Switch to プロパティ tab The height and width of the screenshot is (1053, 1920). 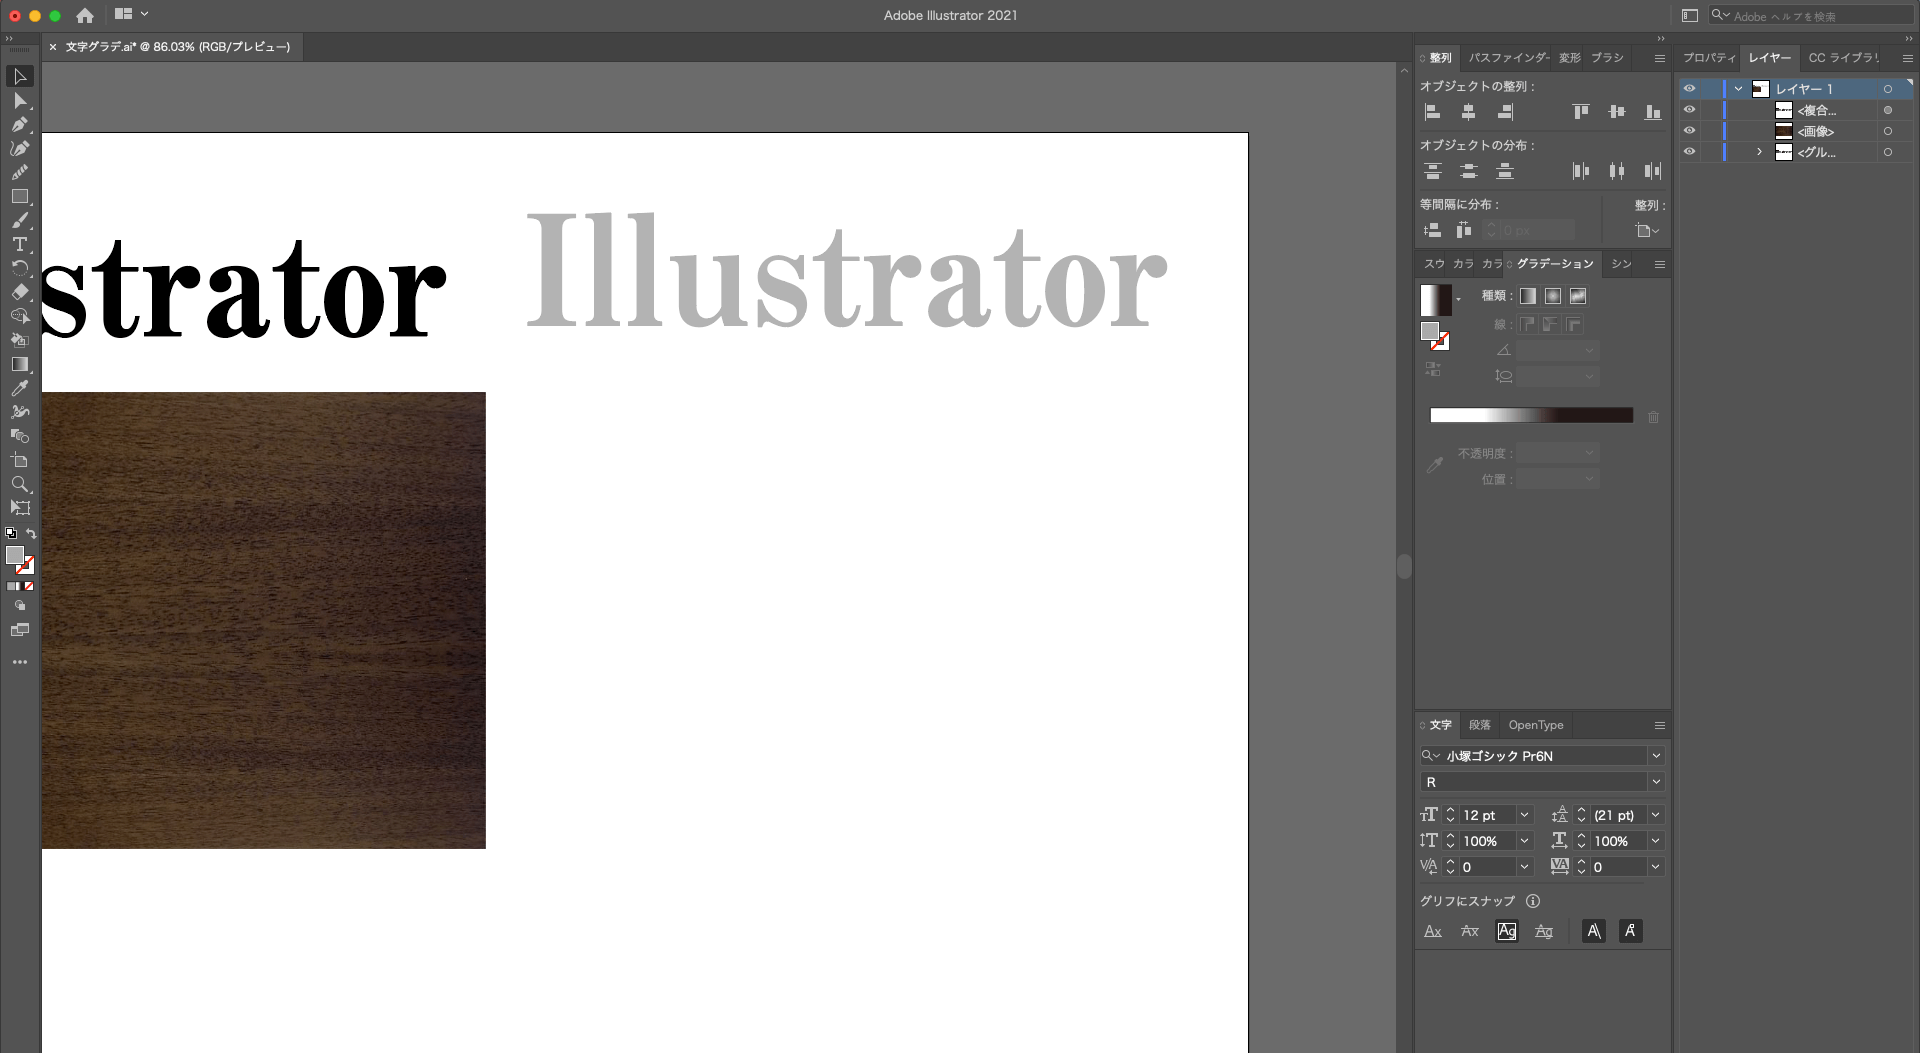click(1708, 58)
